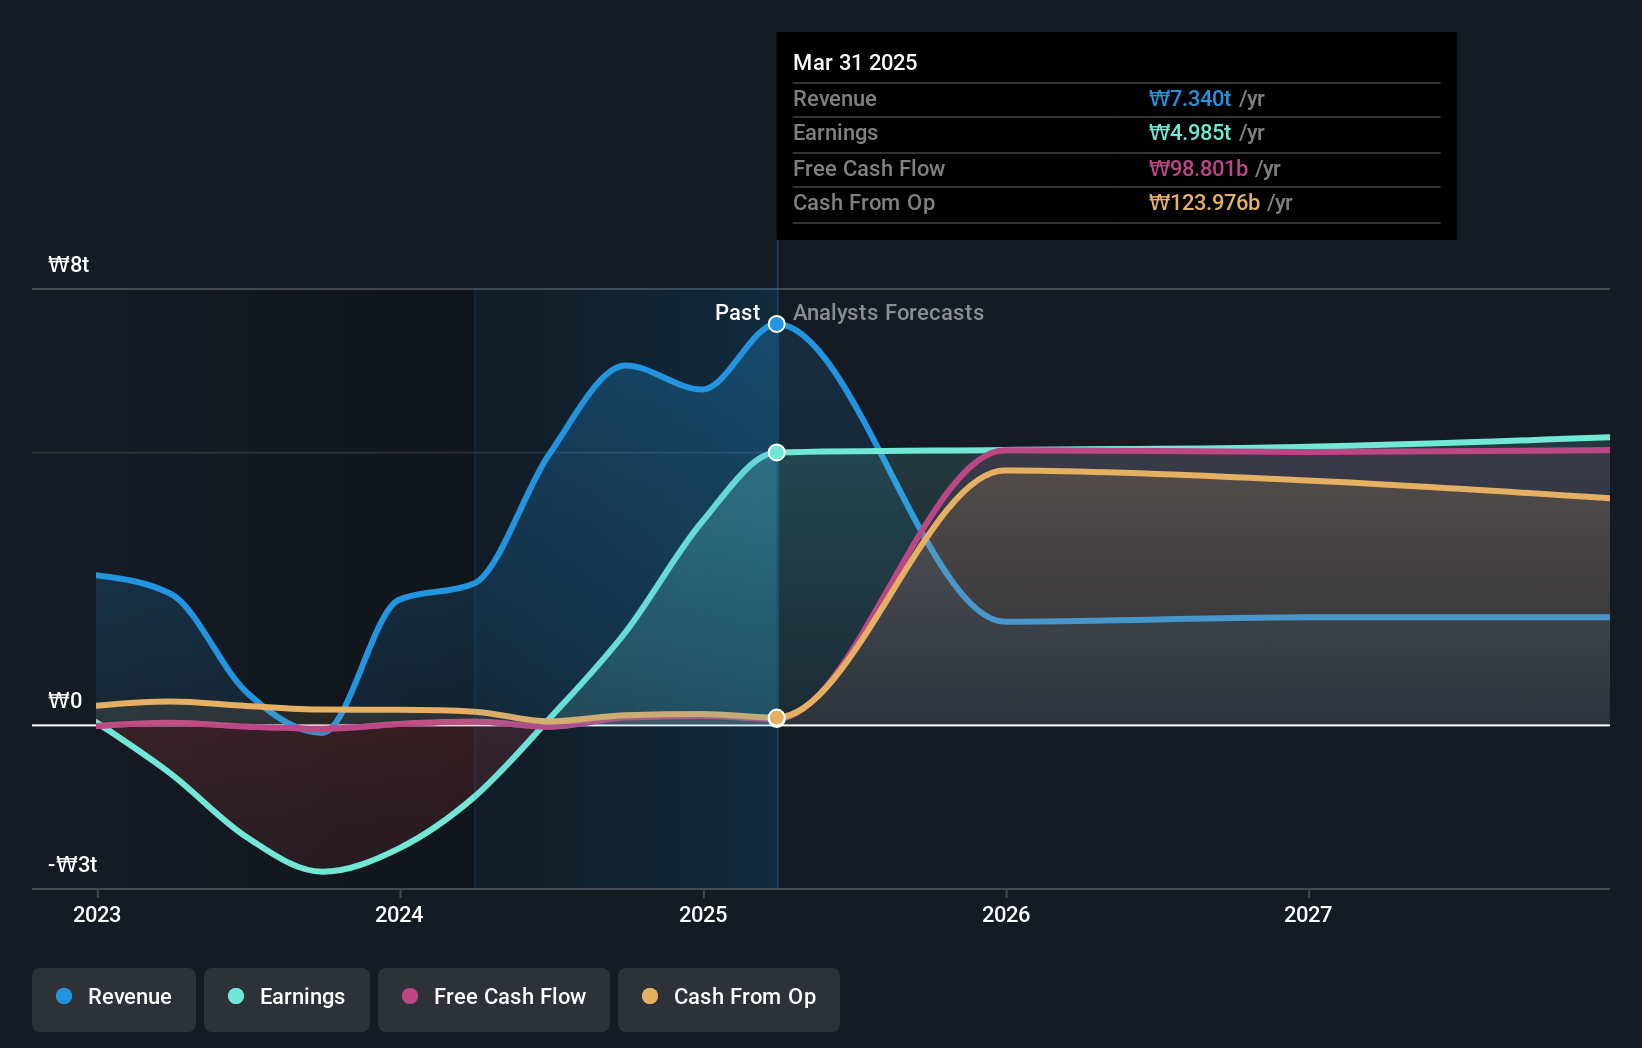Click the blue Revenue data point marker
The image size is (1642, 1048).
(777, 324)
